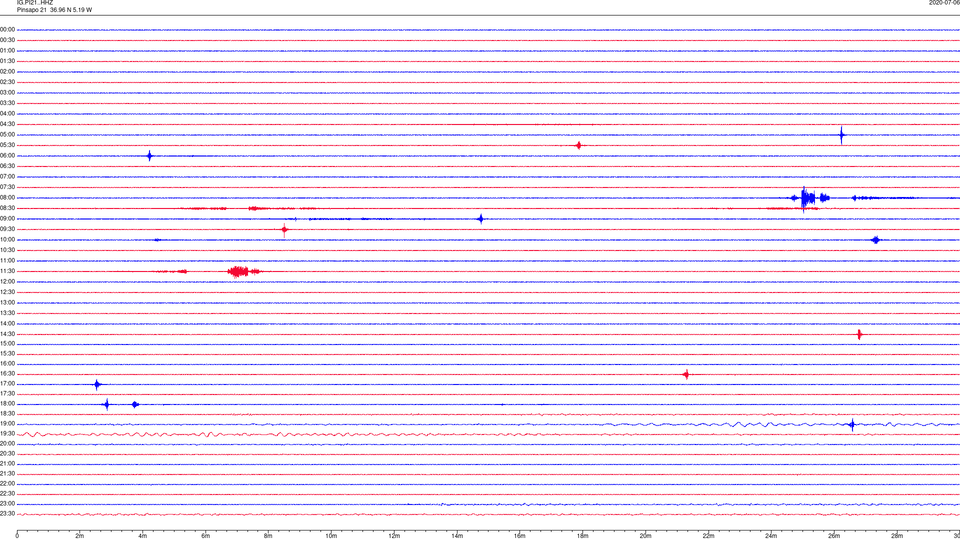Image resolution: width=960 pixels, height=540 pixels.
Task: Select the 06:30 time label
Action: [x=7, y=167]
